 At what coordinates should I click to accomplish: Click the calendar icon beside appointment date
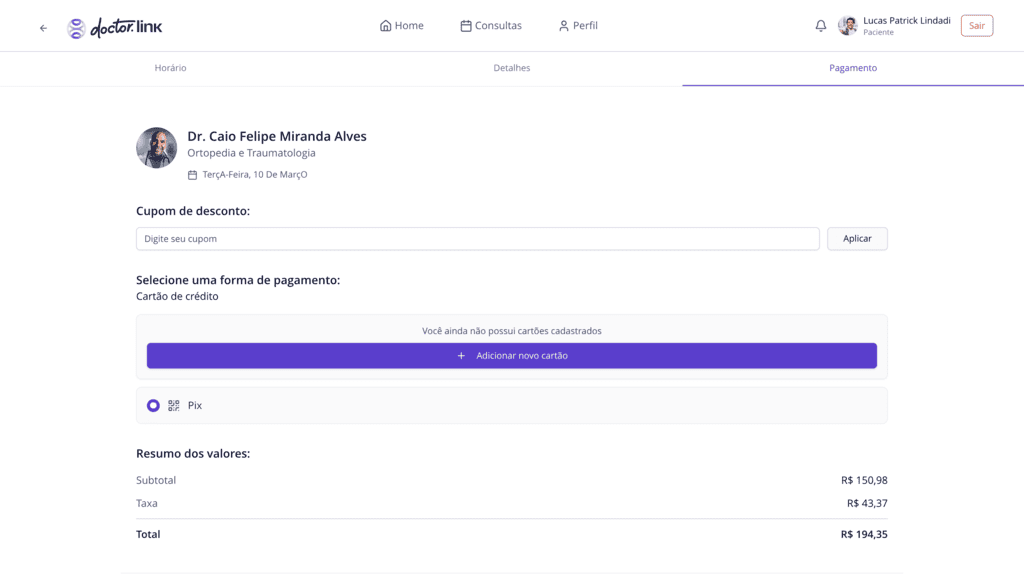pos(192,175)
